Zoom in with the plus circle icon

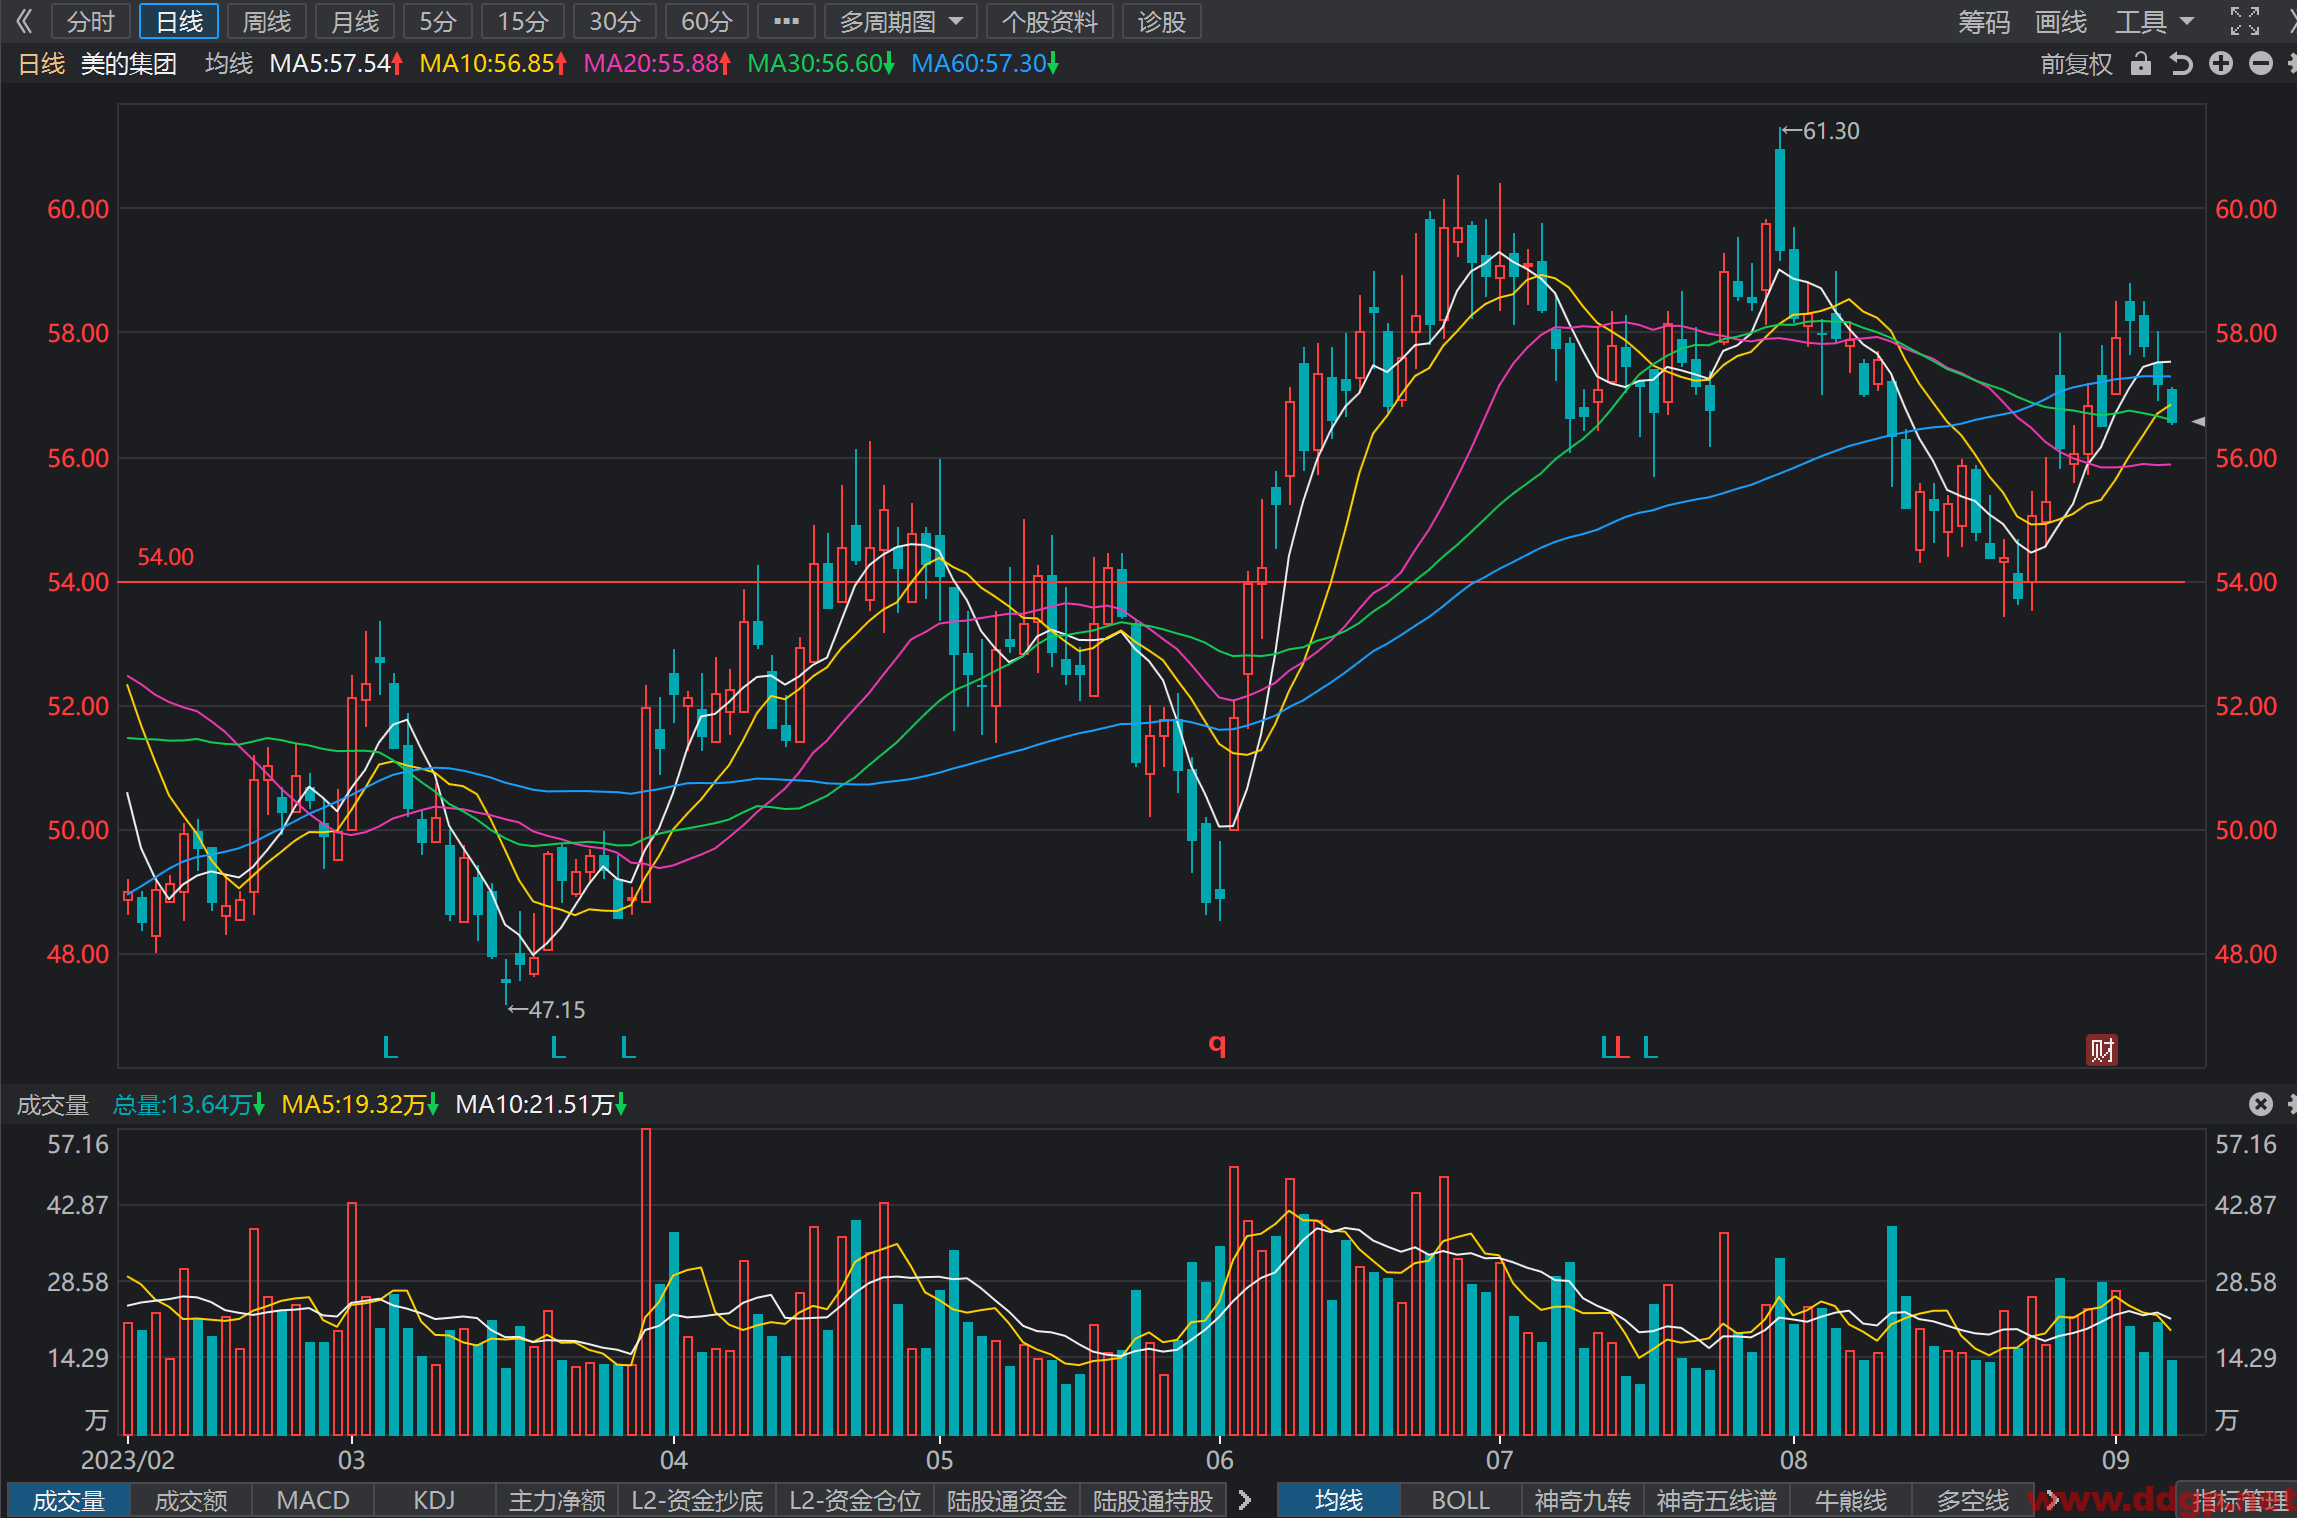pyautogui.click(x=2221, y=64)
